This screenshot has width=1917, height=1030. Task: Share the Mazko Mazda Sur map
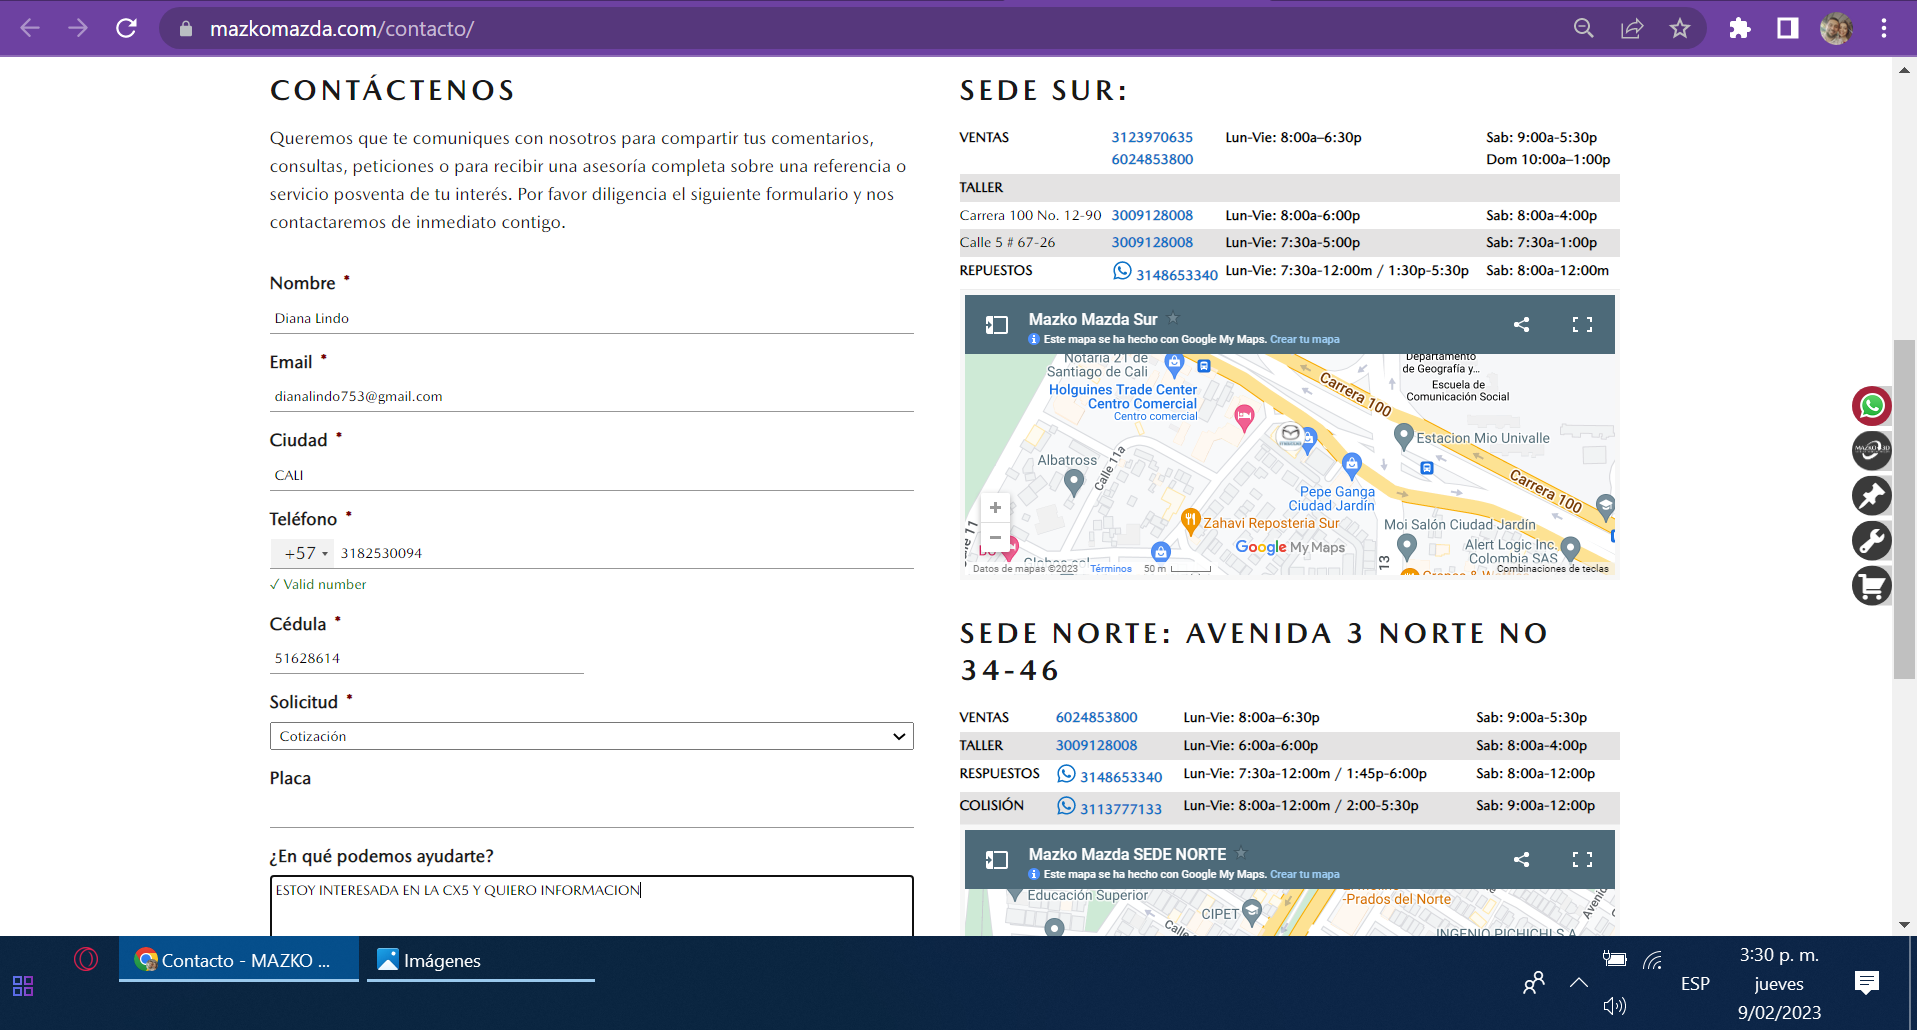click(1522, 324)
